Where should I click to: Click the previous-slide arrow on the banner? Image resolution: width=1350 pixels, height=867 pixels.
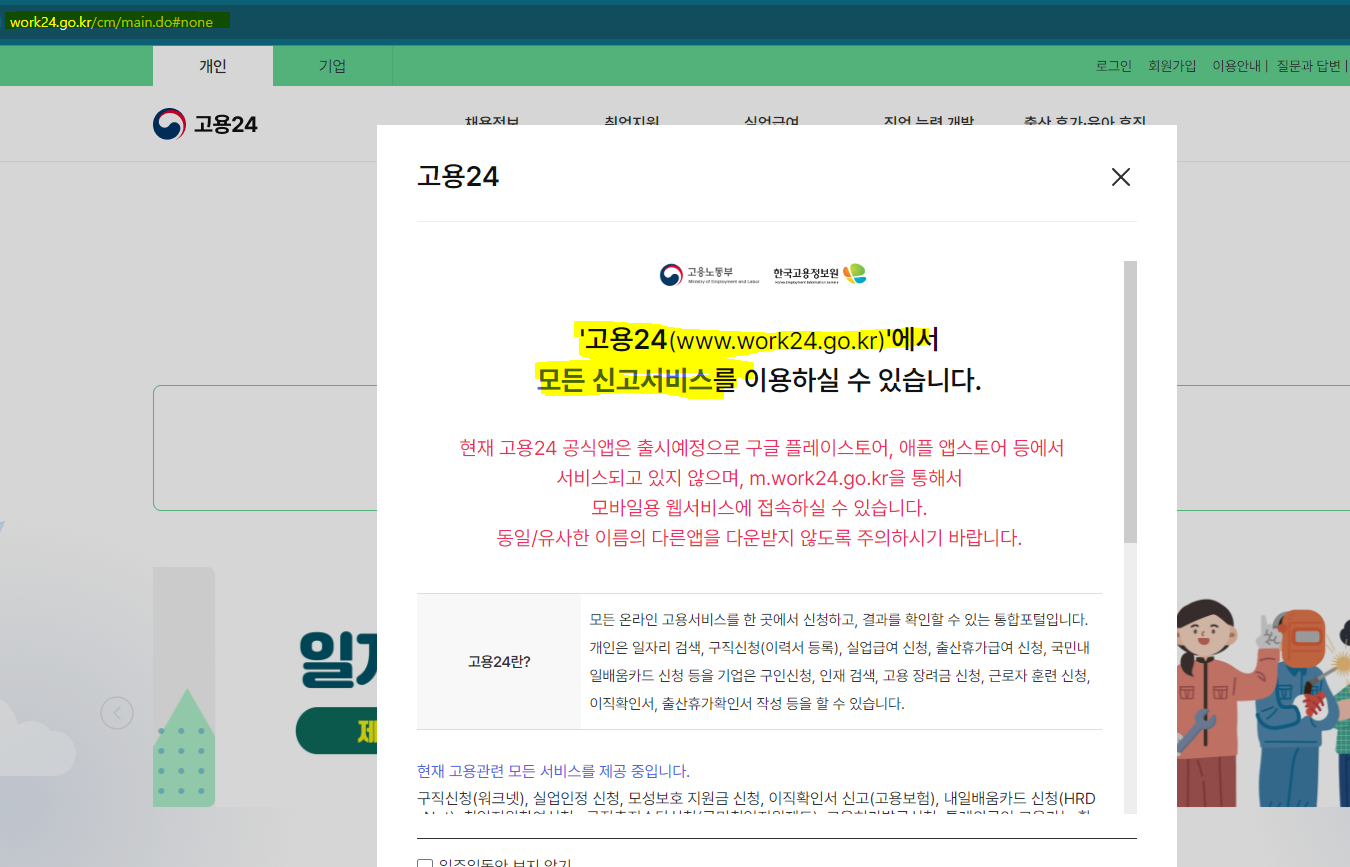click(117, 713)
